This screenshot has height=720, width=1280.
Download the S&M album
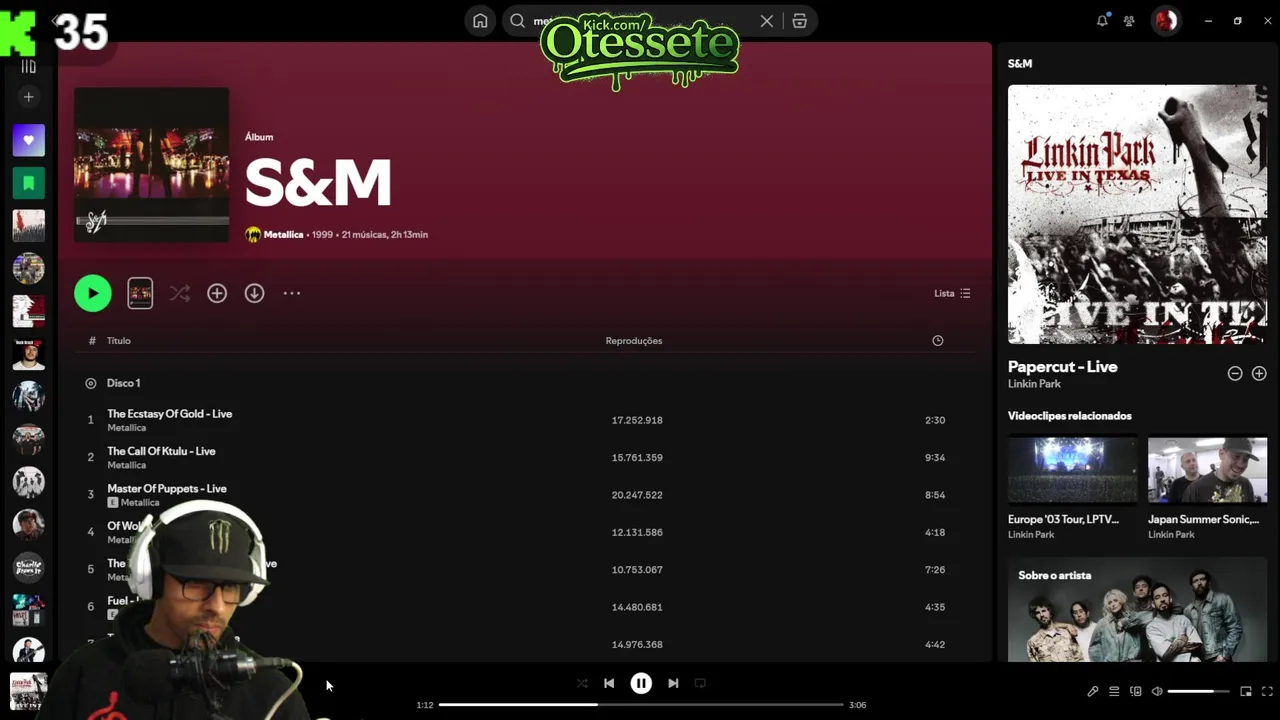click(255, 293)
